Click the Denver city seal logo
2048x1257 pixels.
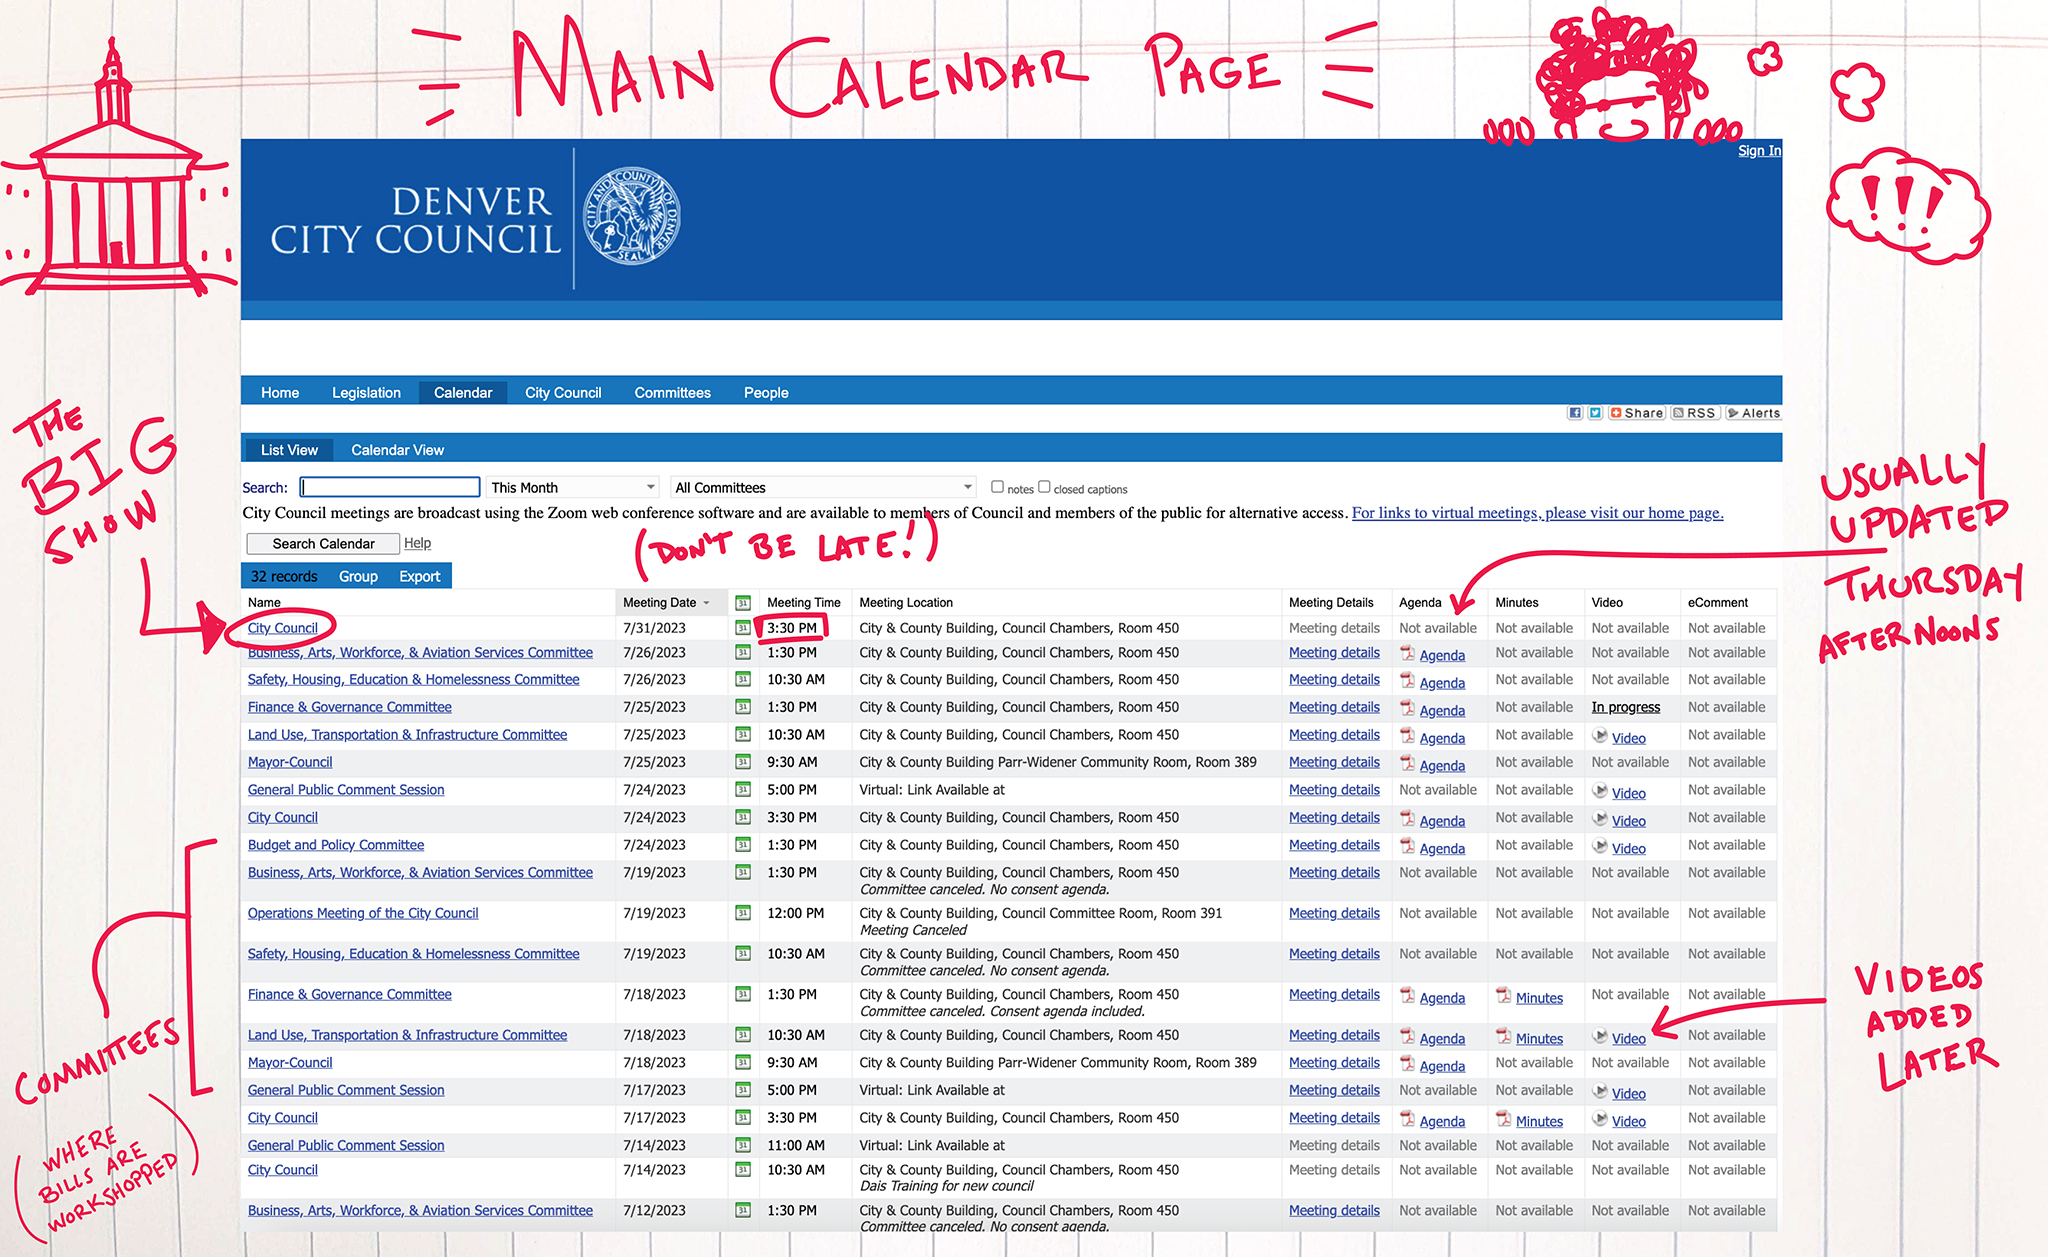(631, 216)
